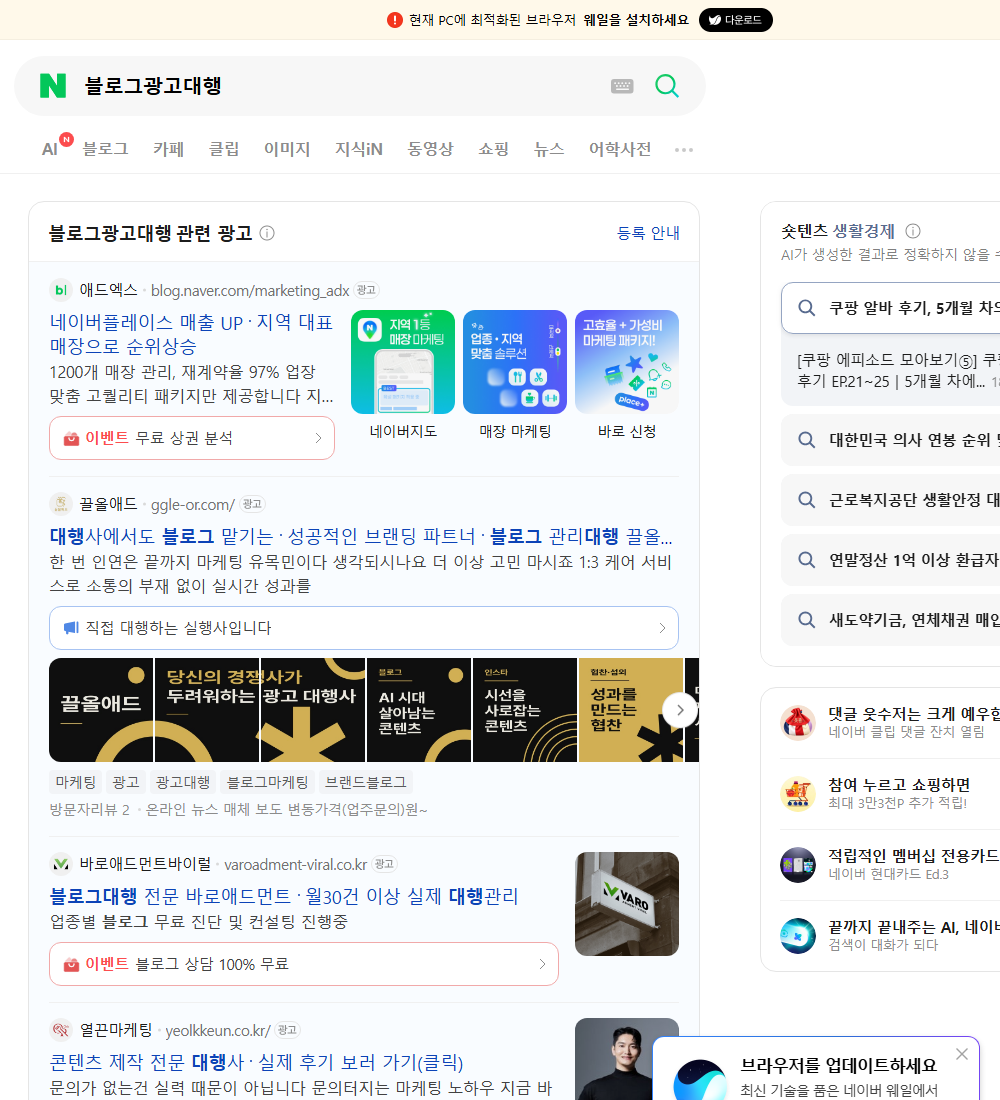This screenshot has height=1100, width=1000.
Task: Click magnifier icon beside 근로복지공단 생활안정
Action: tap(807, 499)
